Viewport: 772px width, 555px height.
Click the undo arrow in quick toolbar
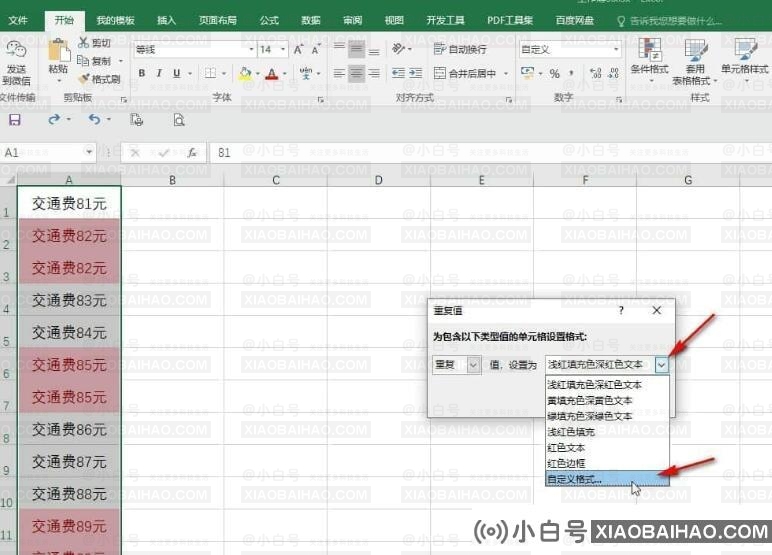94,119
